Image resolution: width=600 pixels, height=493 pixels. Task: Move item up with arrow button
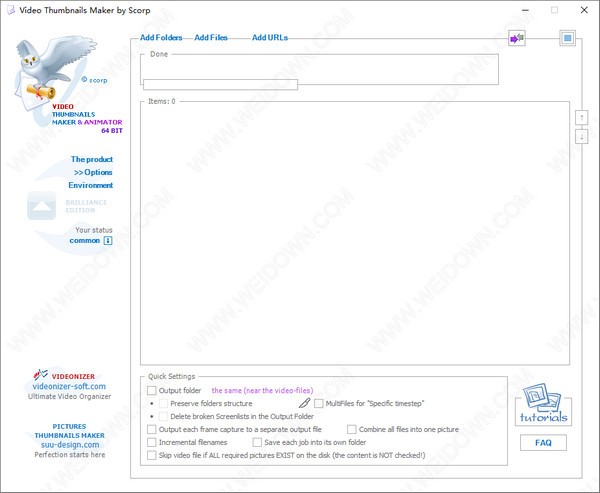pos(582,117)
